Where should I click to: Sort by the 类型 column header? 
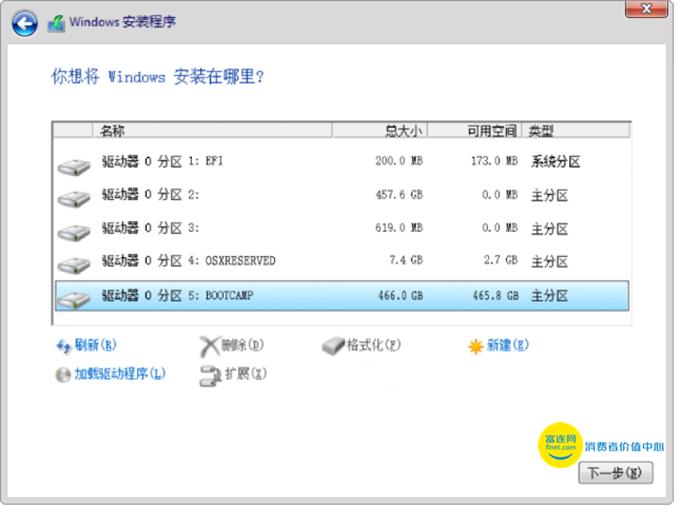click(576, 130)
